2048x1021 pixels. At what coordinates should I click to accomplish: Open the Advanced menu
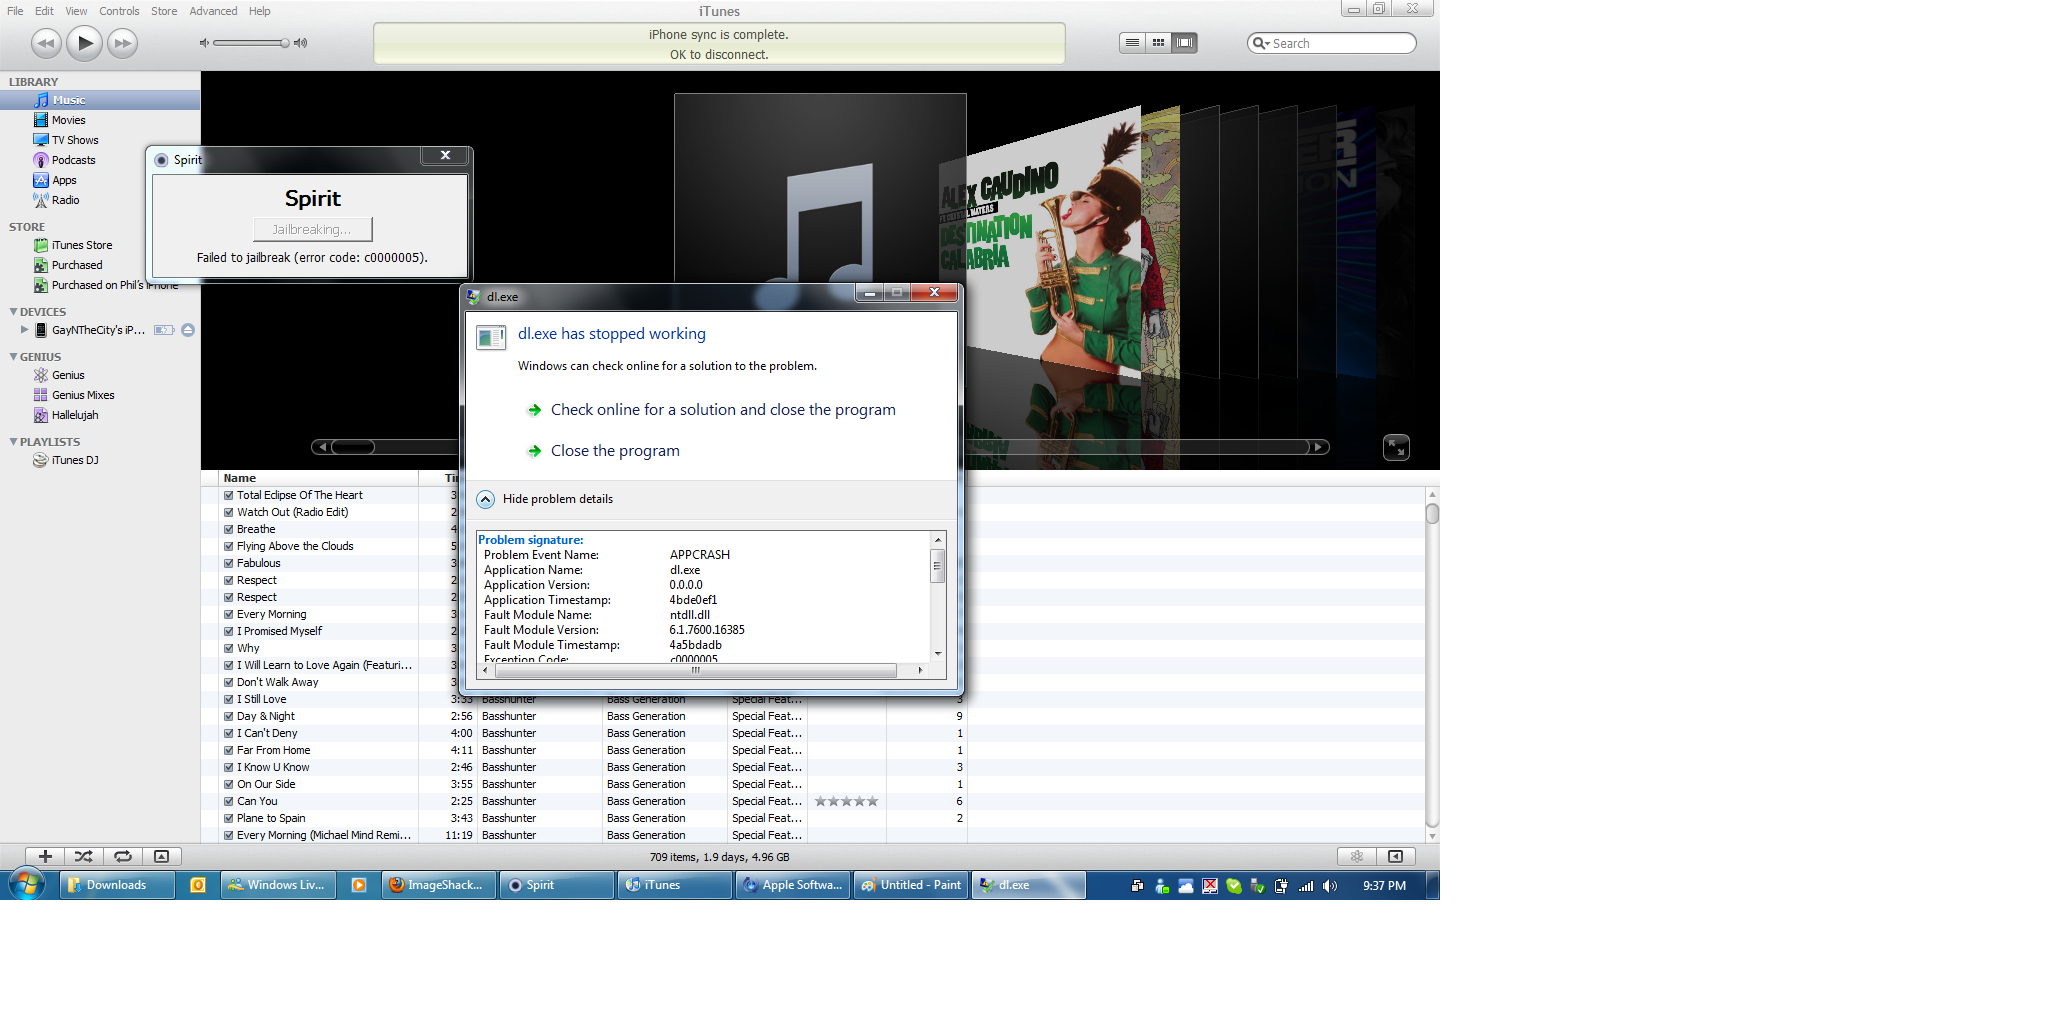coord(213,11)
